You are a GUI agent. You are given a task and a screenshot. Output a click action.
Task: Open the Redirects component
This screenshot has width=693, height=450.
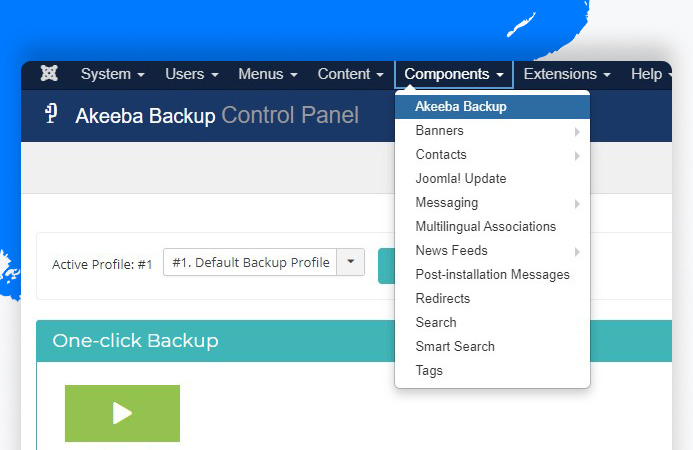pyautogui.click(x=492, y=298)
